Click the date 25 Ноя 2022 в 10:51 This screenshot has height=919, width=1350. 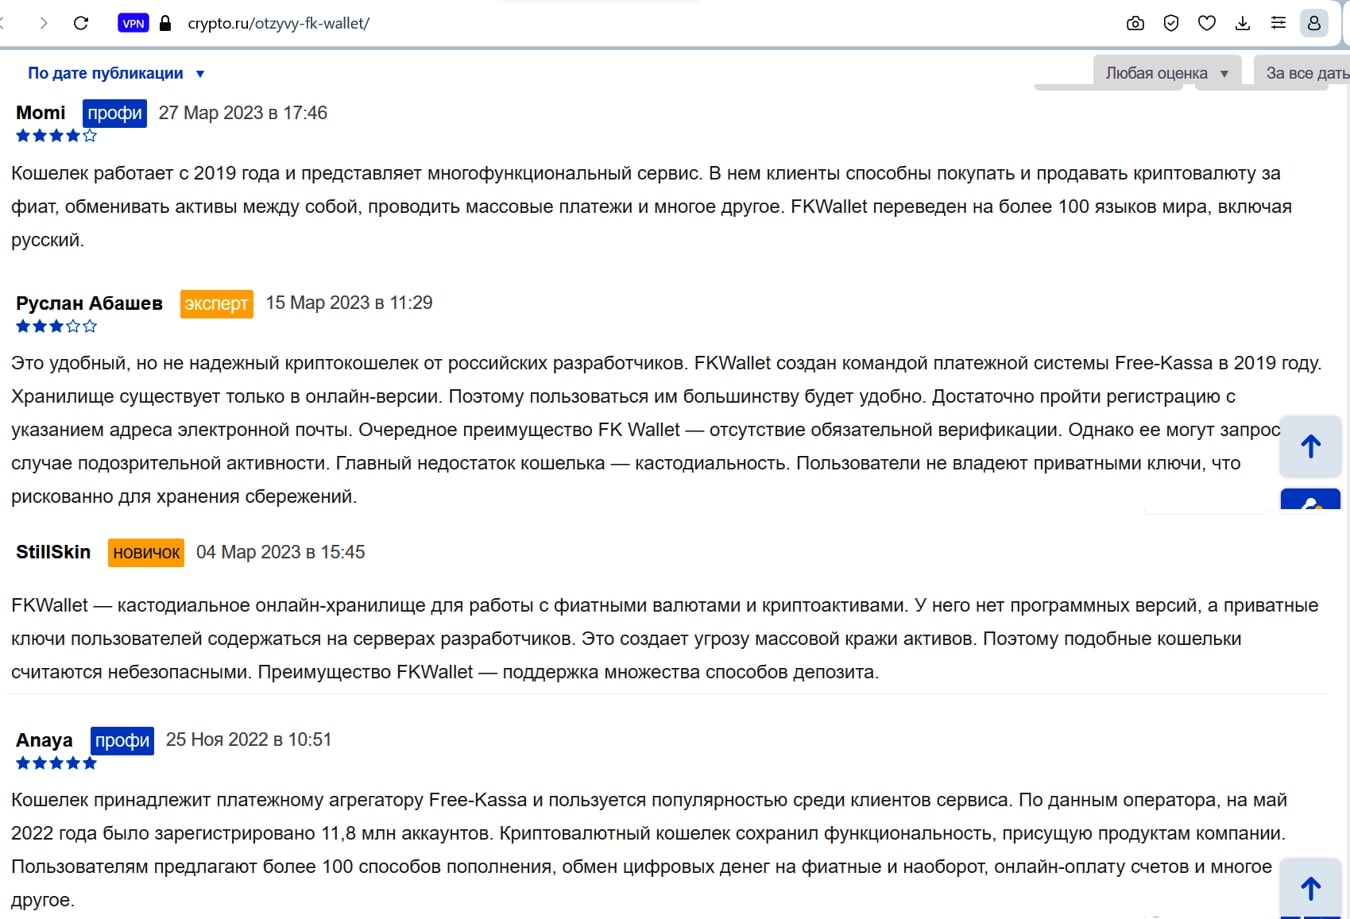249,740
